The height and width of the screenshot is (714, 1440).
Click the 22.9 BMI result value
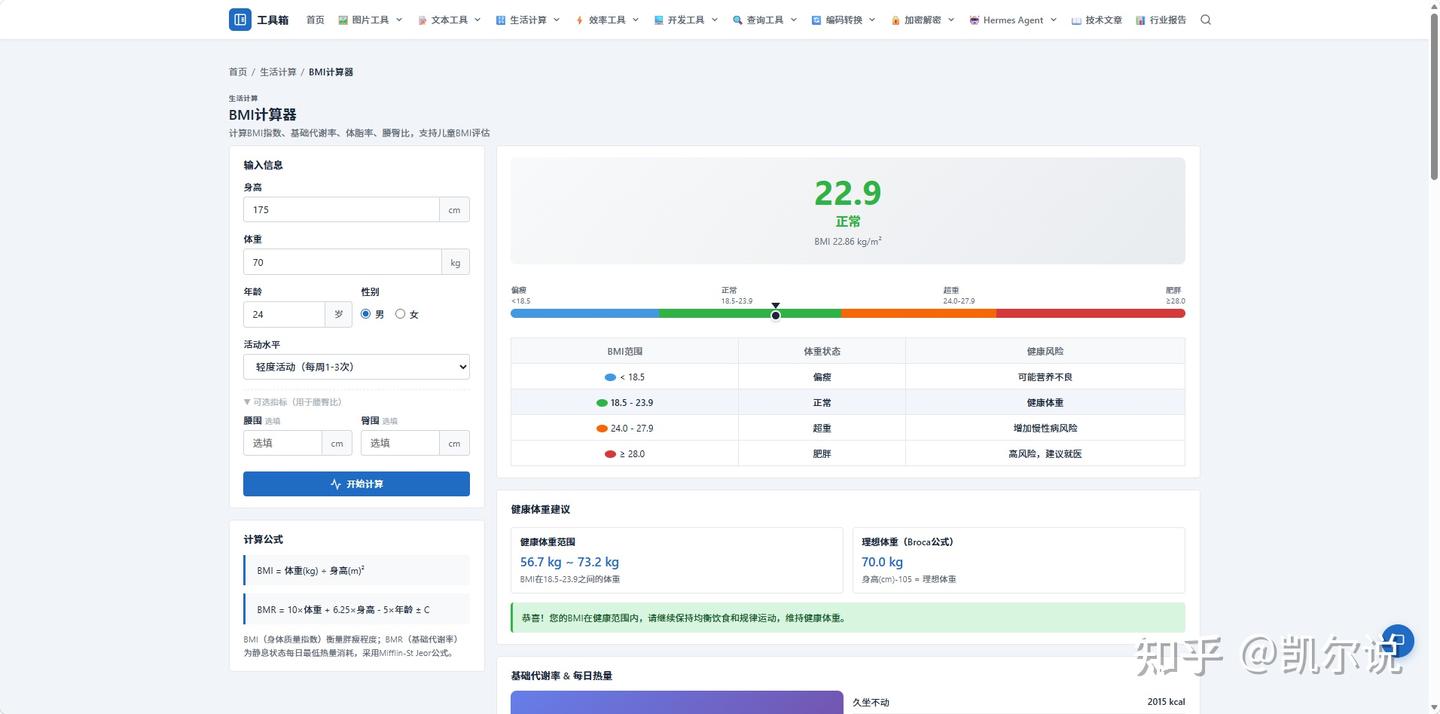pos(848,192)
